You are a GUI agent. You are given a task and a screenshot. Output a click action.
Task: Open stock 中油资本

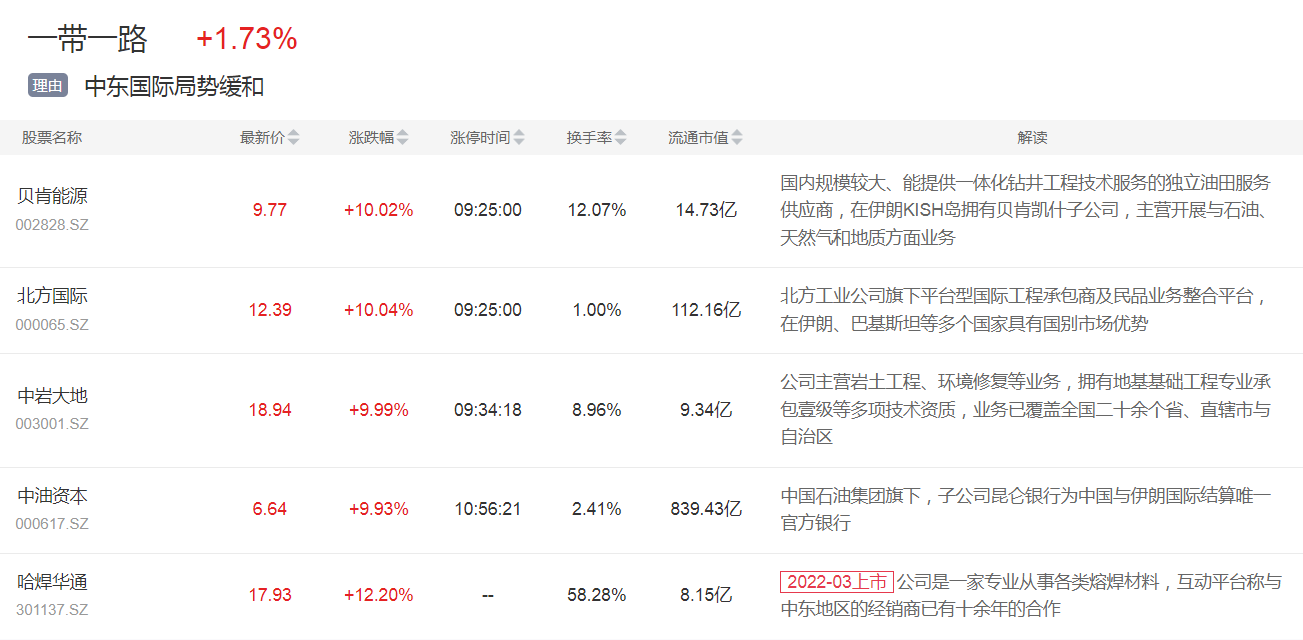[x=53, y=496]
